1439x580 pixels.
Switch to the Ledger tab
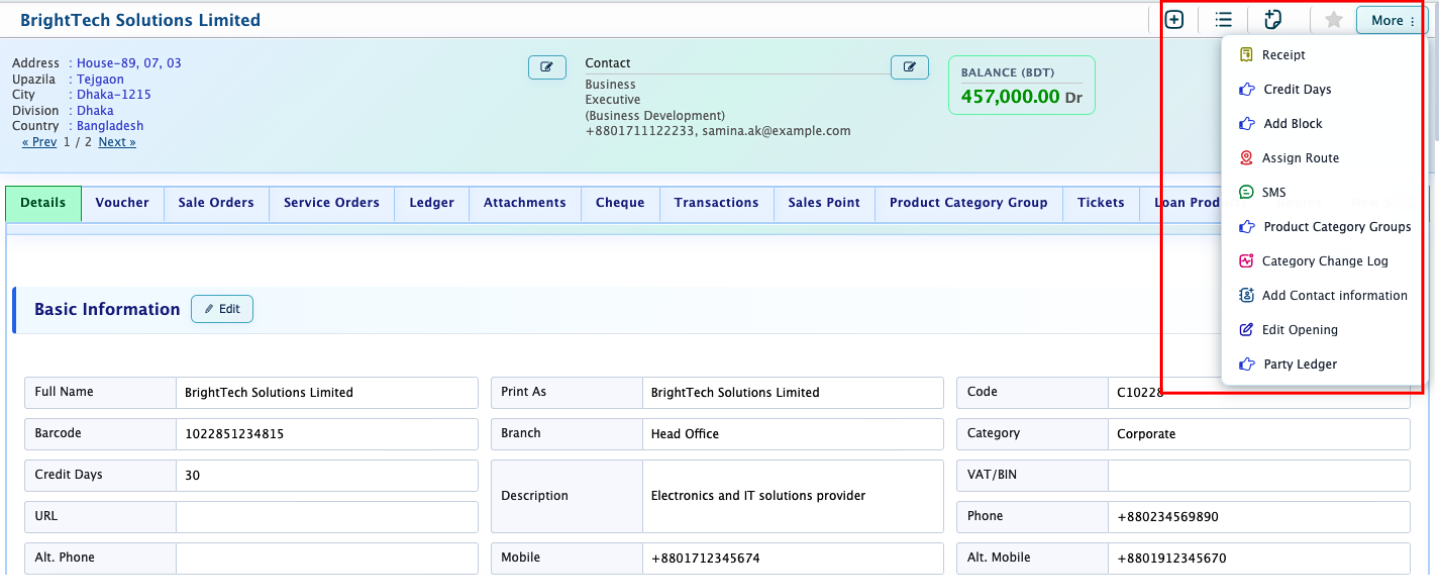(432, 203)
